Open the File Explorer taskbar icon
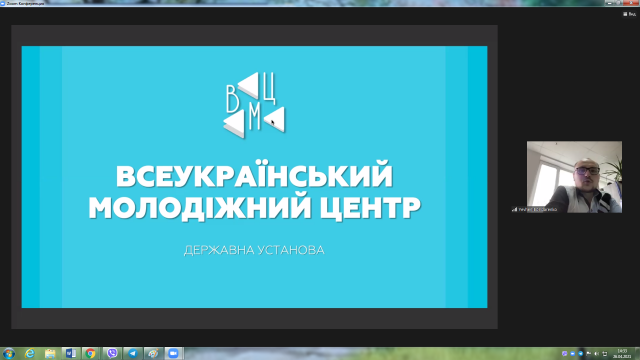Viewport: 640px width, 360px height. [x=50, y=353]
